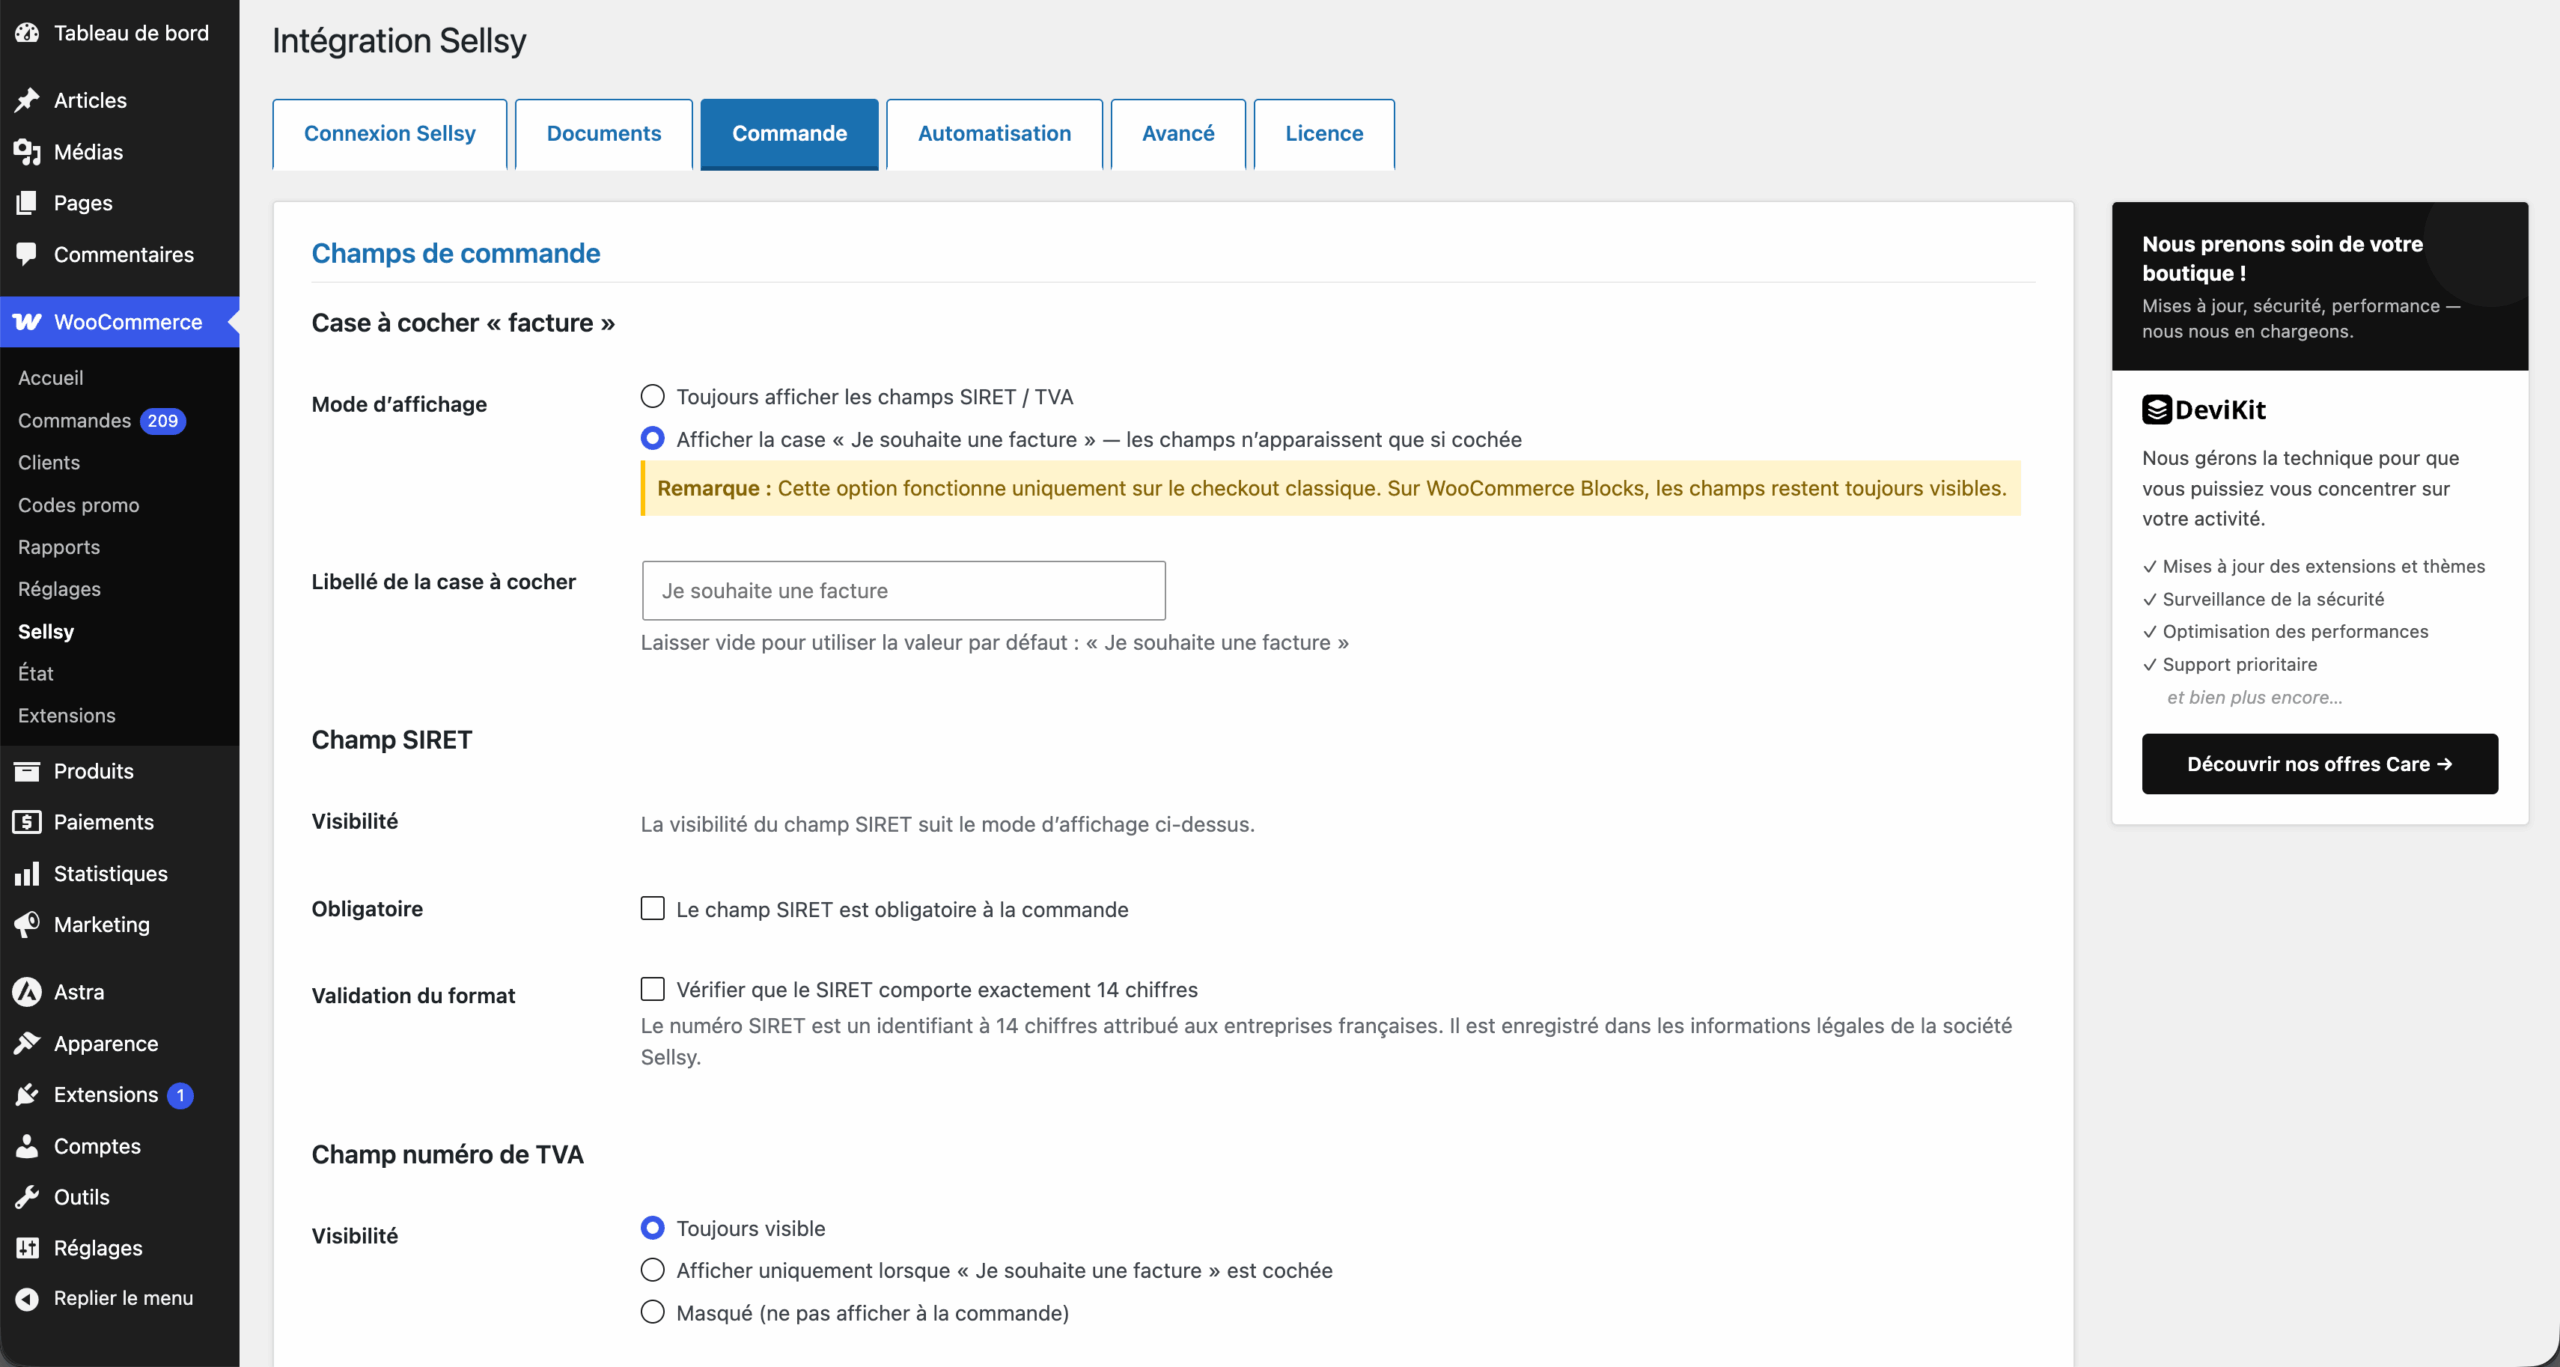Click the Paiements dollar icon
The image size is (2560, 1367).
tap(27, 822)
